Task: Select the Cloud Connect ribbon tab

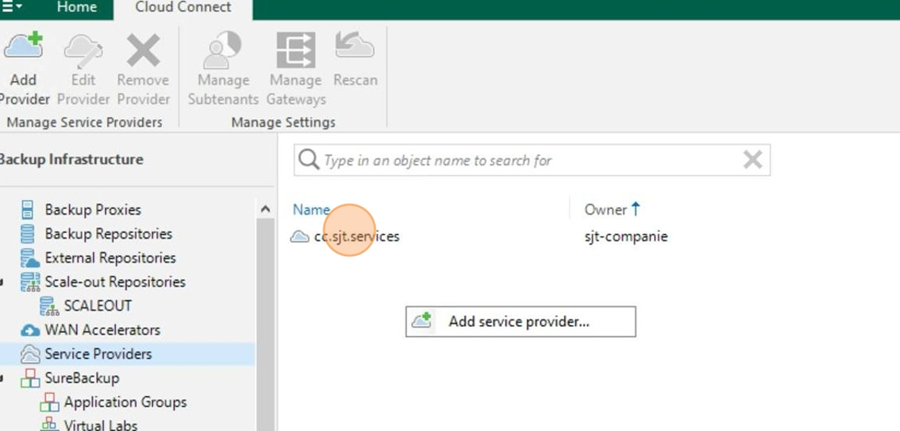Action: coord(183,7)
